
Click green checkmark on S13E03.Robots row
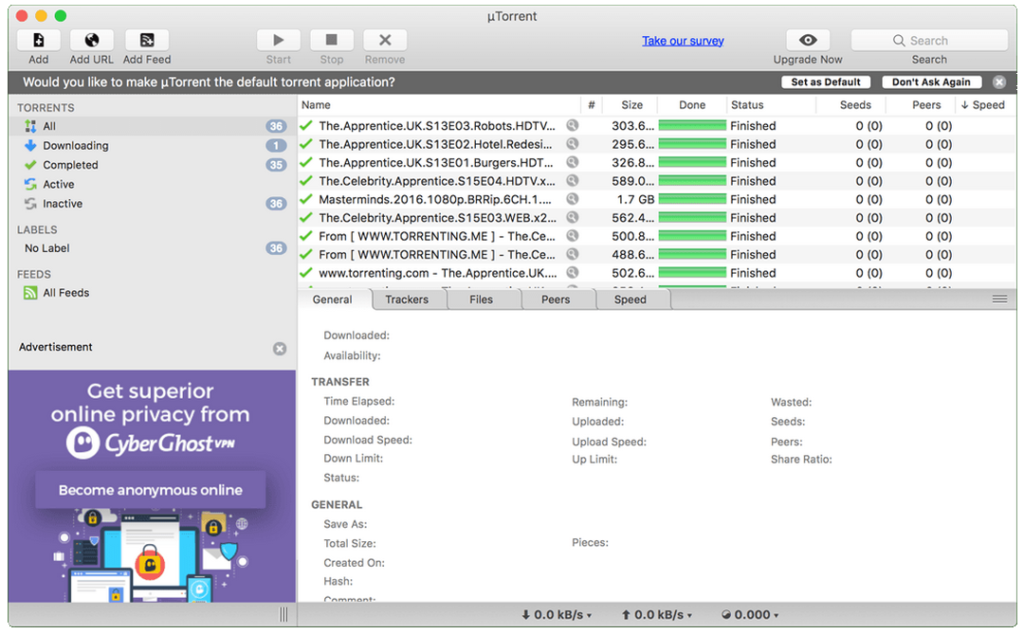pos(306,125)
